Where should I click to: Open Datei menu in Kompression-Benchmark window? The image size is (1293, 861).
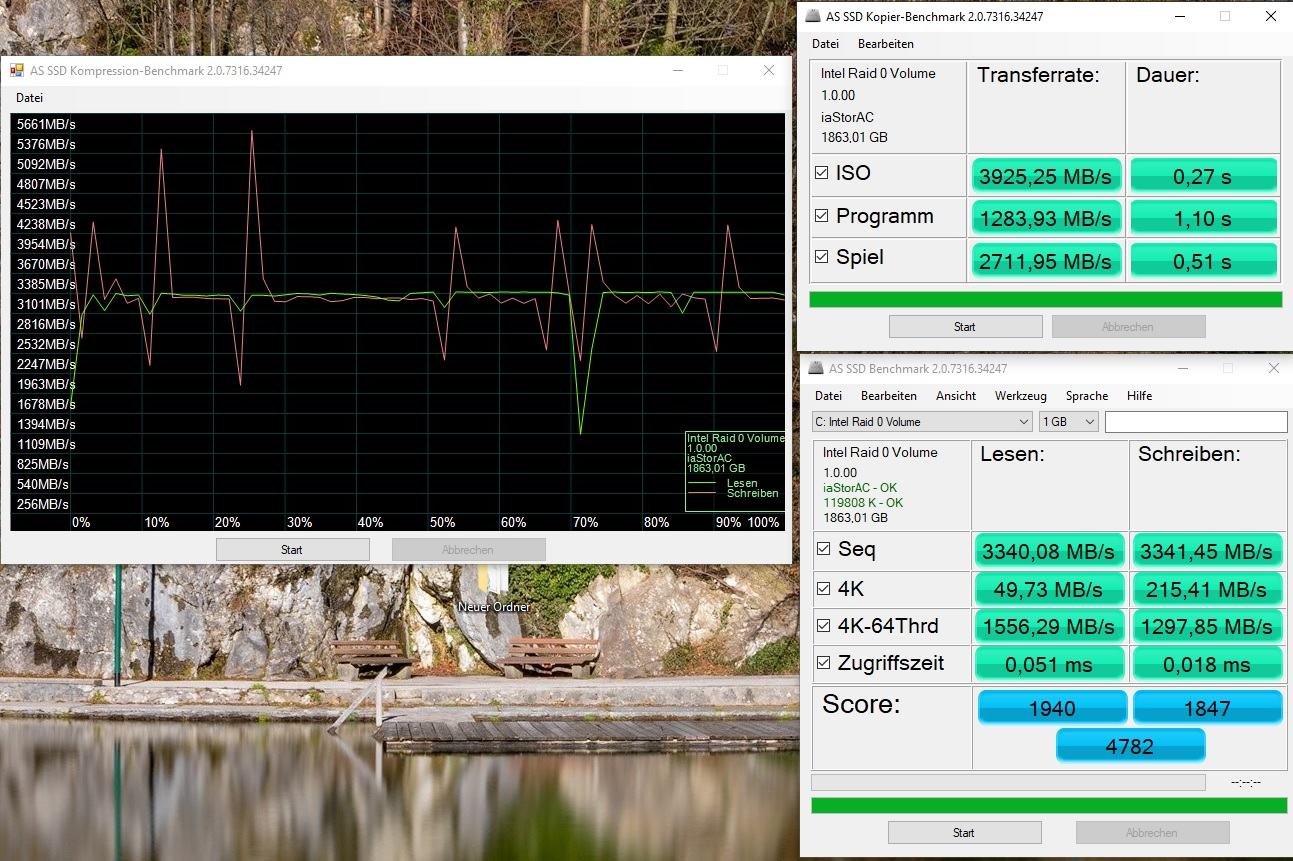click(x=29, y=98)
